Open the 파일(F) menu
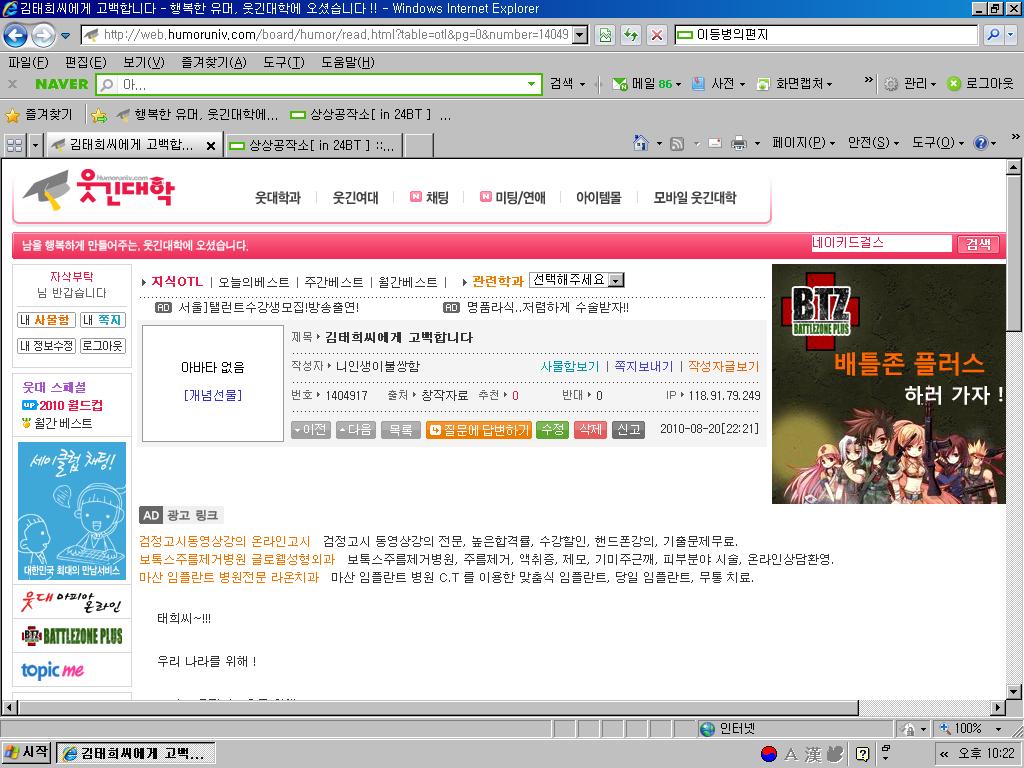Image resolution: width=1024 pixels, height=768 pixels. (x=28, y=63)
